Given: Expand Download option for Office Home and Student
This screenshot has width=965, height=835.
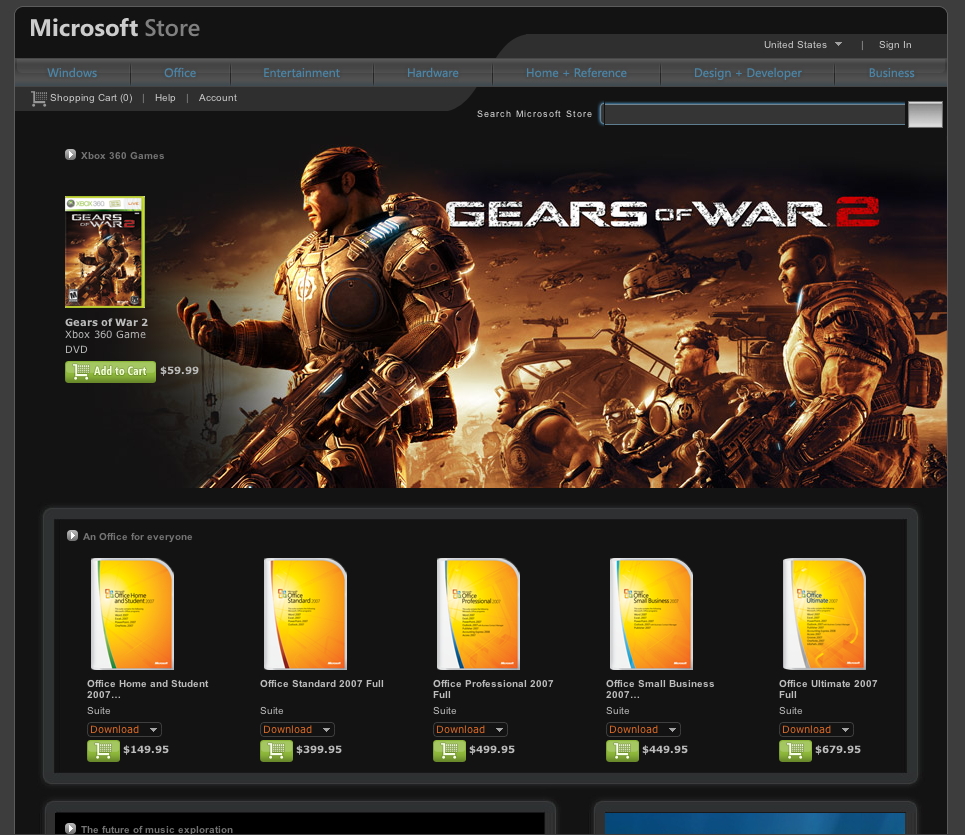Looking at the screenshot, I should click(124, 729).
